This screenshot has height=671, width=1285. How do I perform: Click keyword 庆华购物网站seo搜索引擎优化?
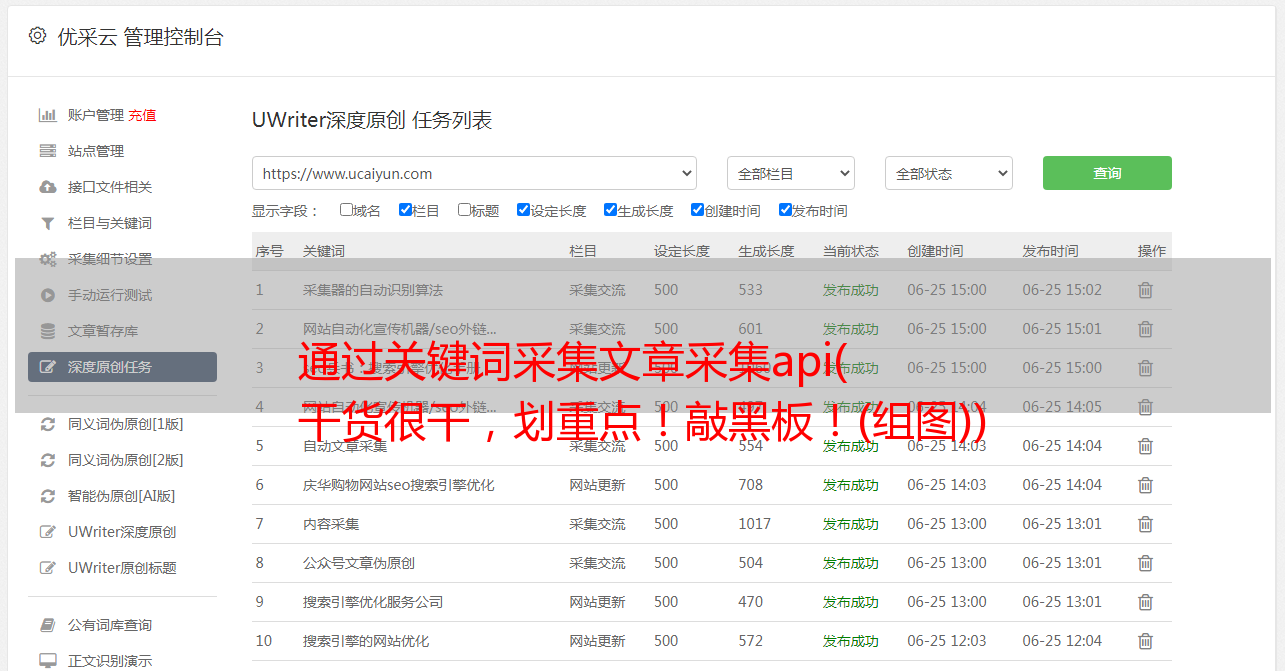coord(399,485)
